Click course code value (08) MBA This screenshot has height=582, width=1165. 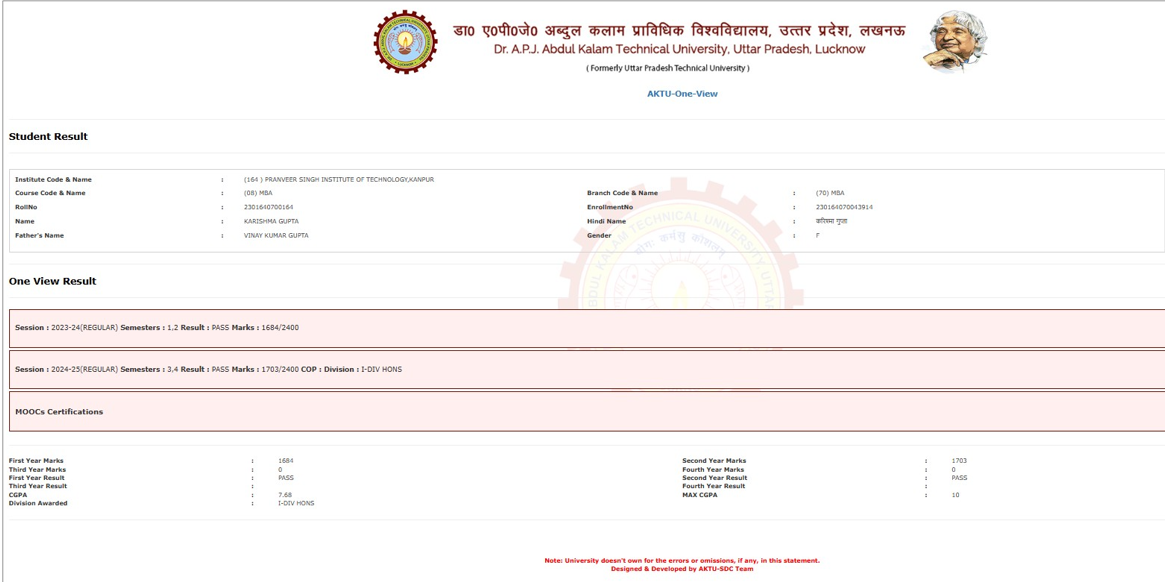[x=258, y=193]
